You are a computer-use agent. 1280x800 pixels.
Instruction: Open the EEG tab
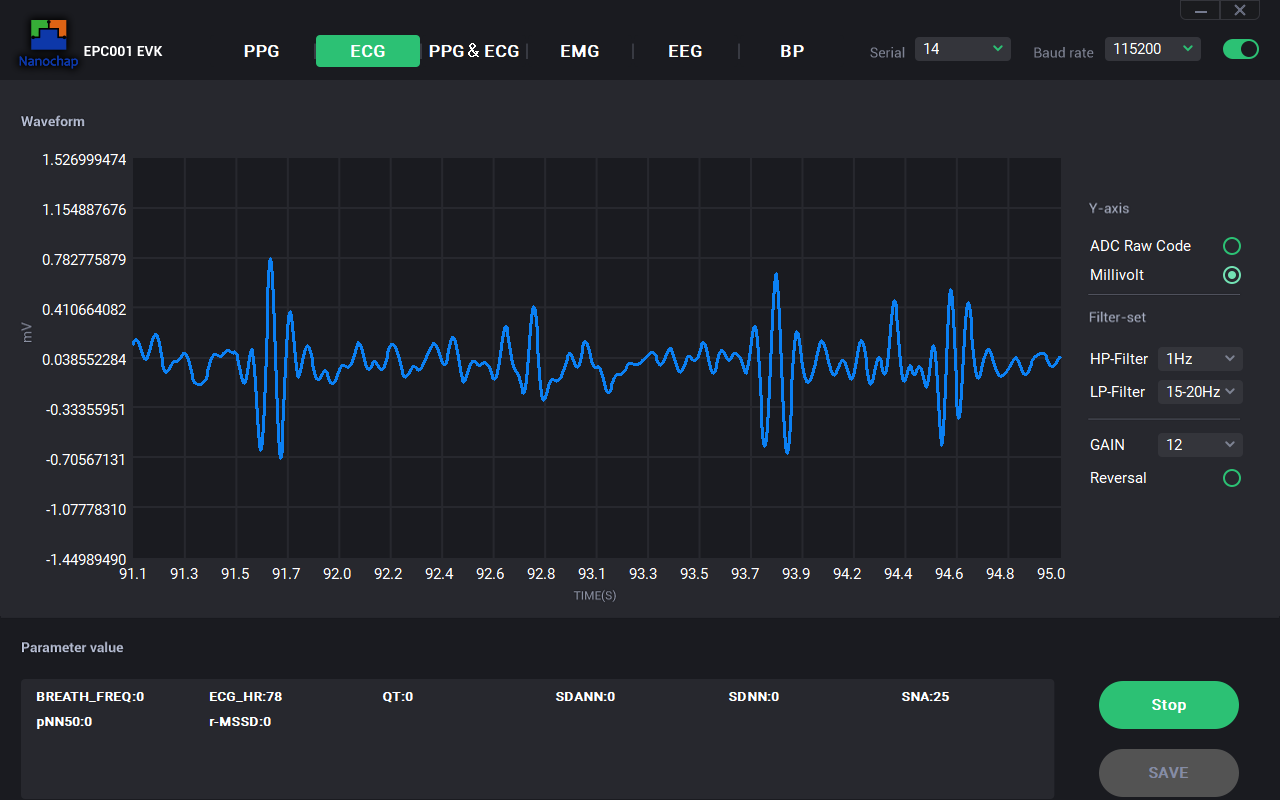click(685, 51)
